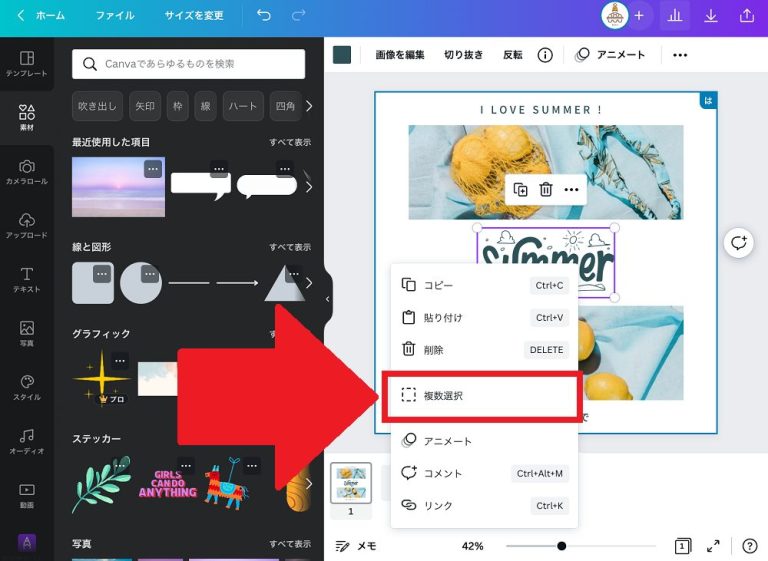Open three-dot more options in toolbar
The width and height of the screenshot is (768, 561).
tap(680, 55)
